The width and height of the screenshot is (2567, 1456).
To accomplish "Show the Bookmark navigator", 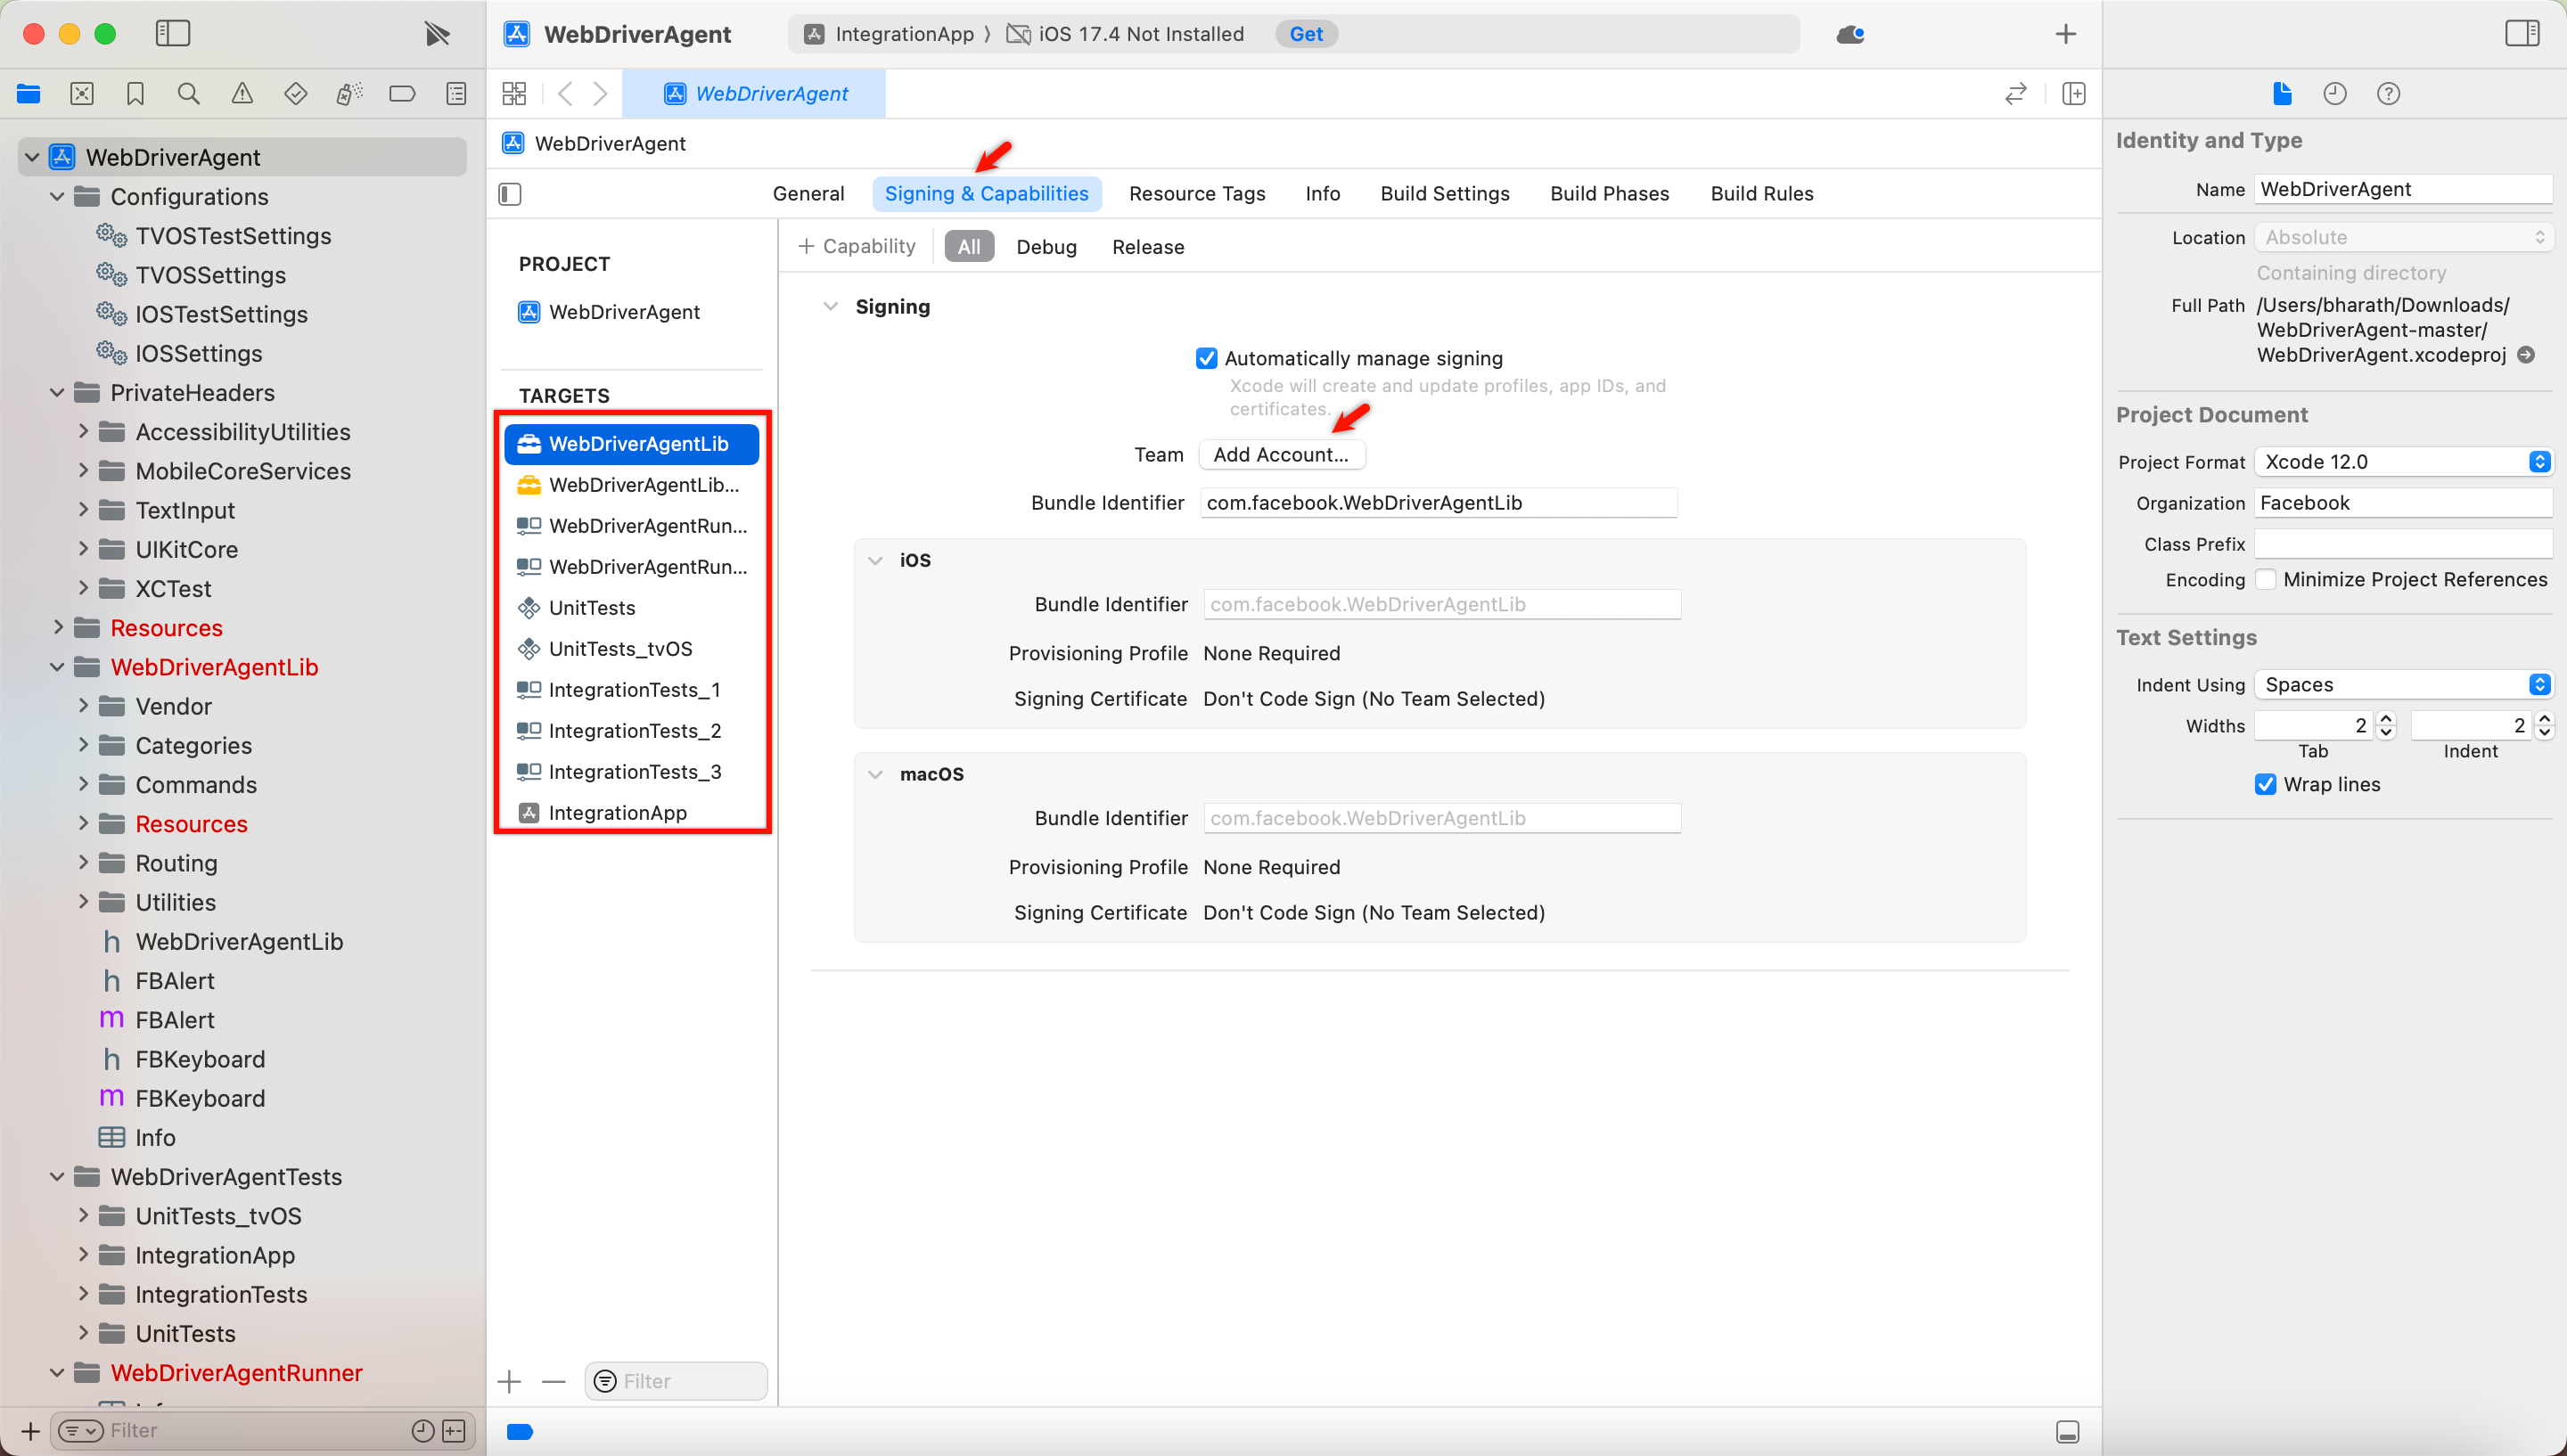I will 135,94.
